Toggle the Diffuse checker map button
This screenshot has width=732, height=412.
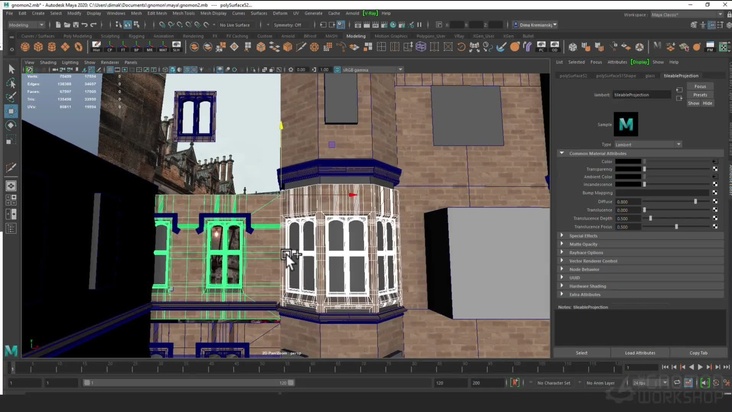(x=715, y=202)
